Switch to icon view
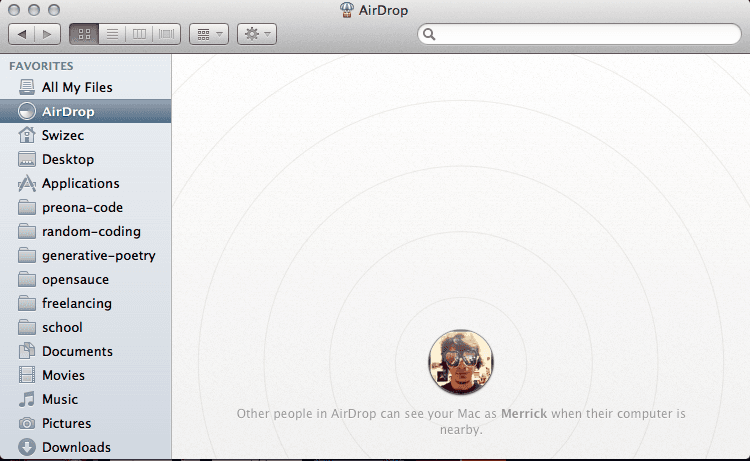Viewport: 750px width, 461px height. [84, 34]
